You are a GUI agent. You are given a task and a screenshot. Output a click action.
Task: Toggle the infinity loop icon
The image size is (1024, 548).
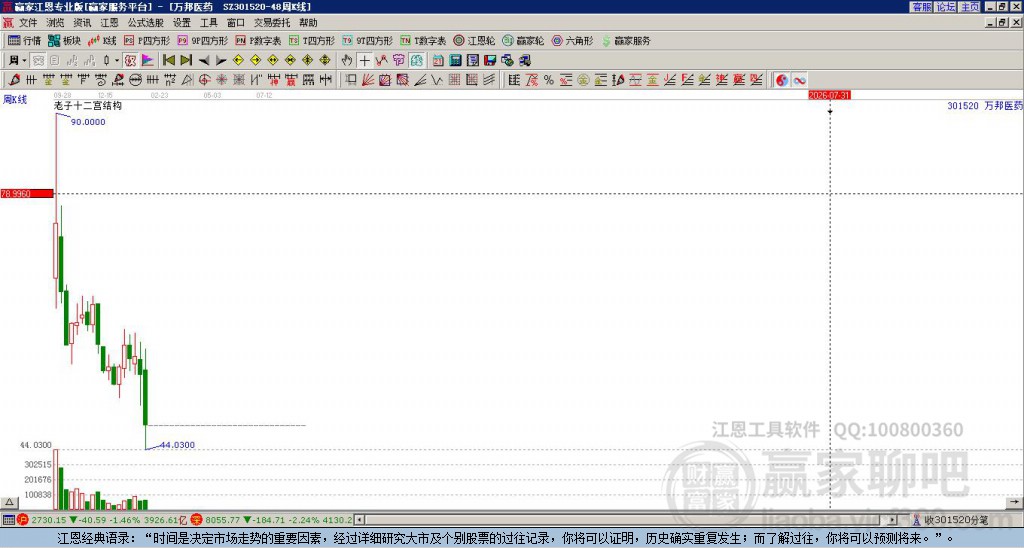tap(799, 80)
